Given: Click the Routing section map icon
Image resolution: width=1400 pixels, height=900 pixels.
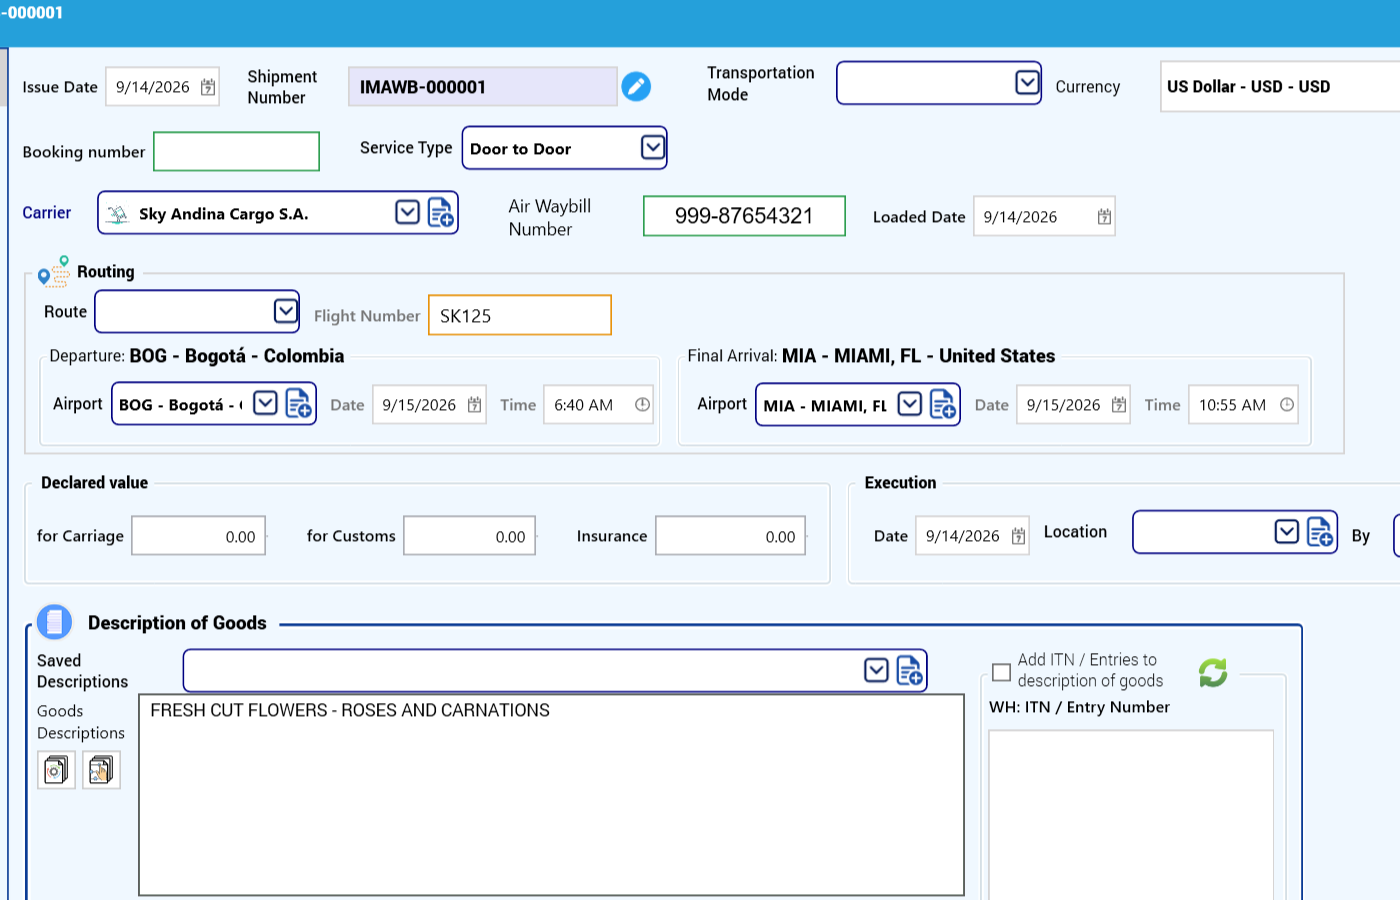Looking at the screenshot, I should (54, 272).
